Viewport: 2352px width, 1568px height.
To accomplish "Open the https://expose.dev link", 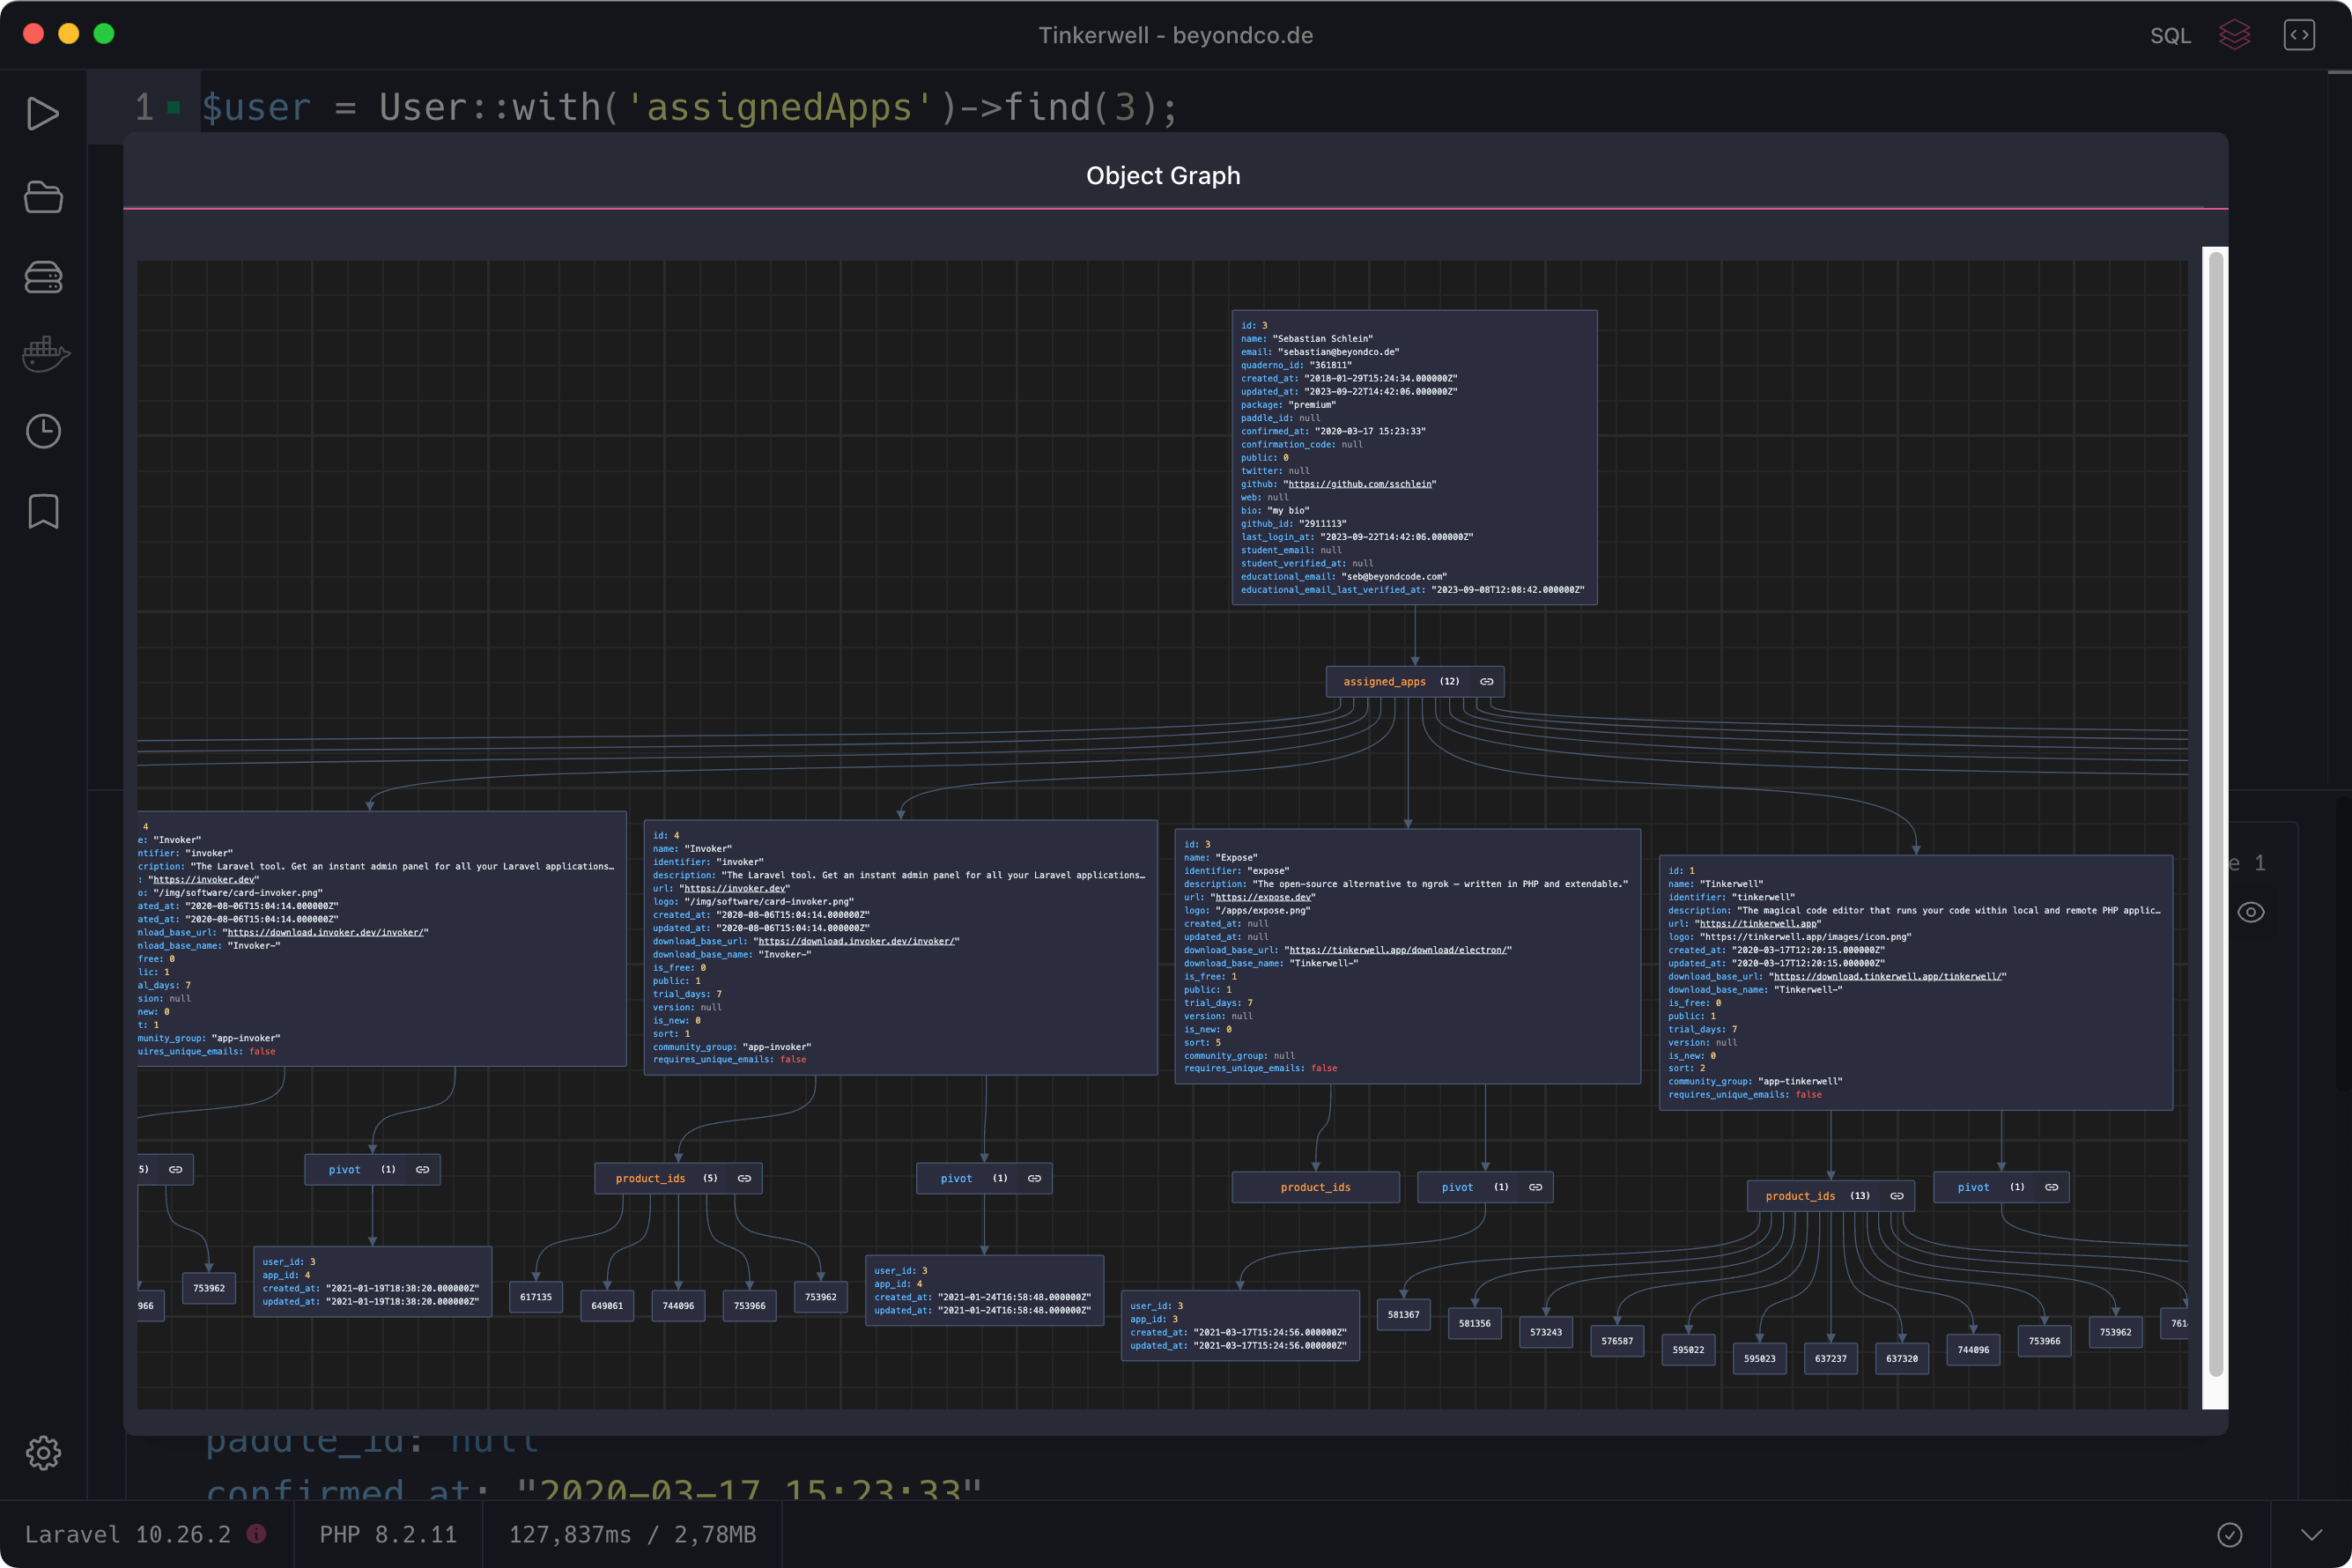I will (x=1263, y=897).
